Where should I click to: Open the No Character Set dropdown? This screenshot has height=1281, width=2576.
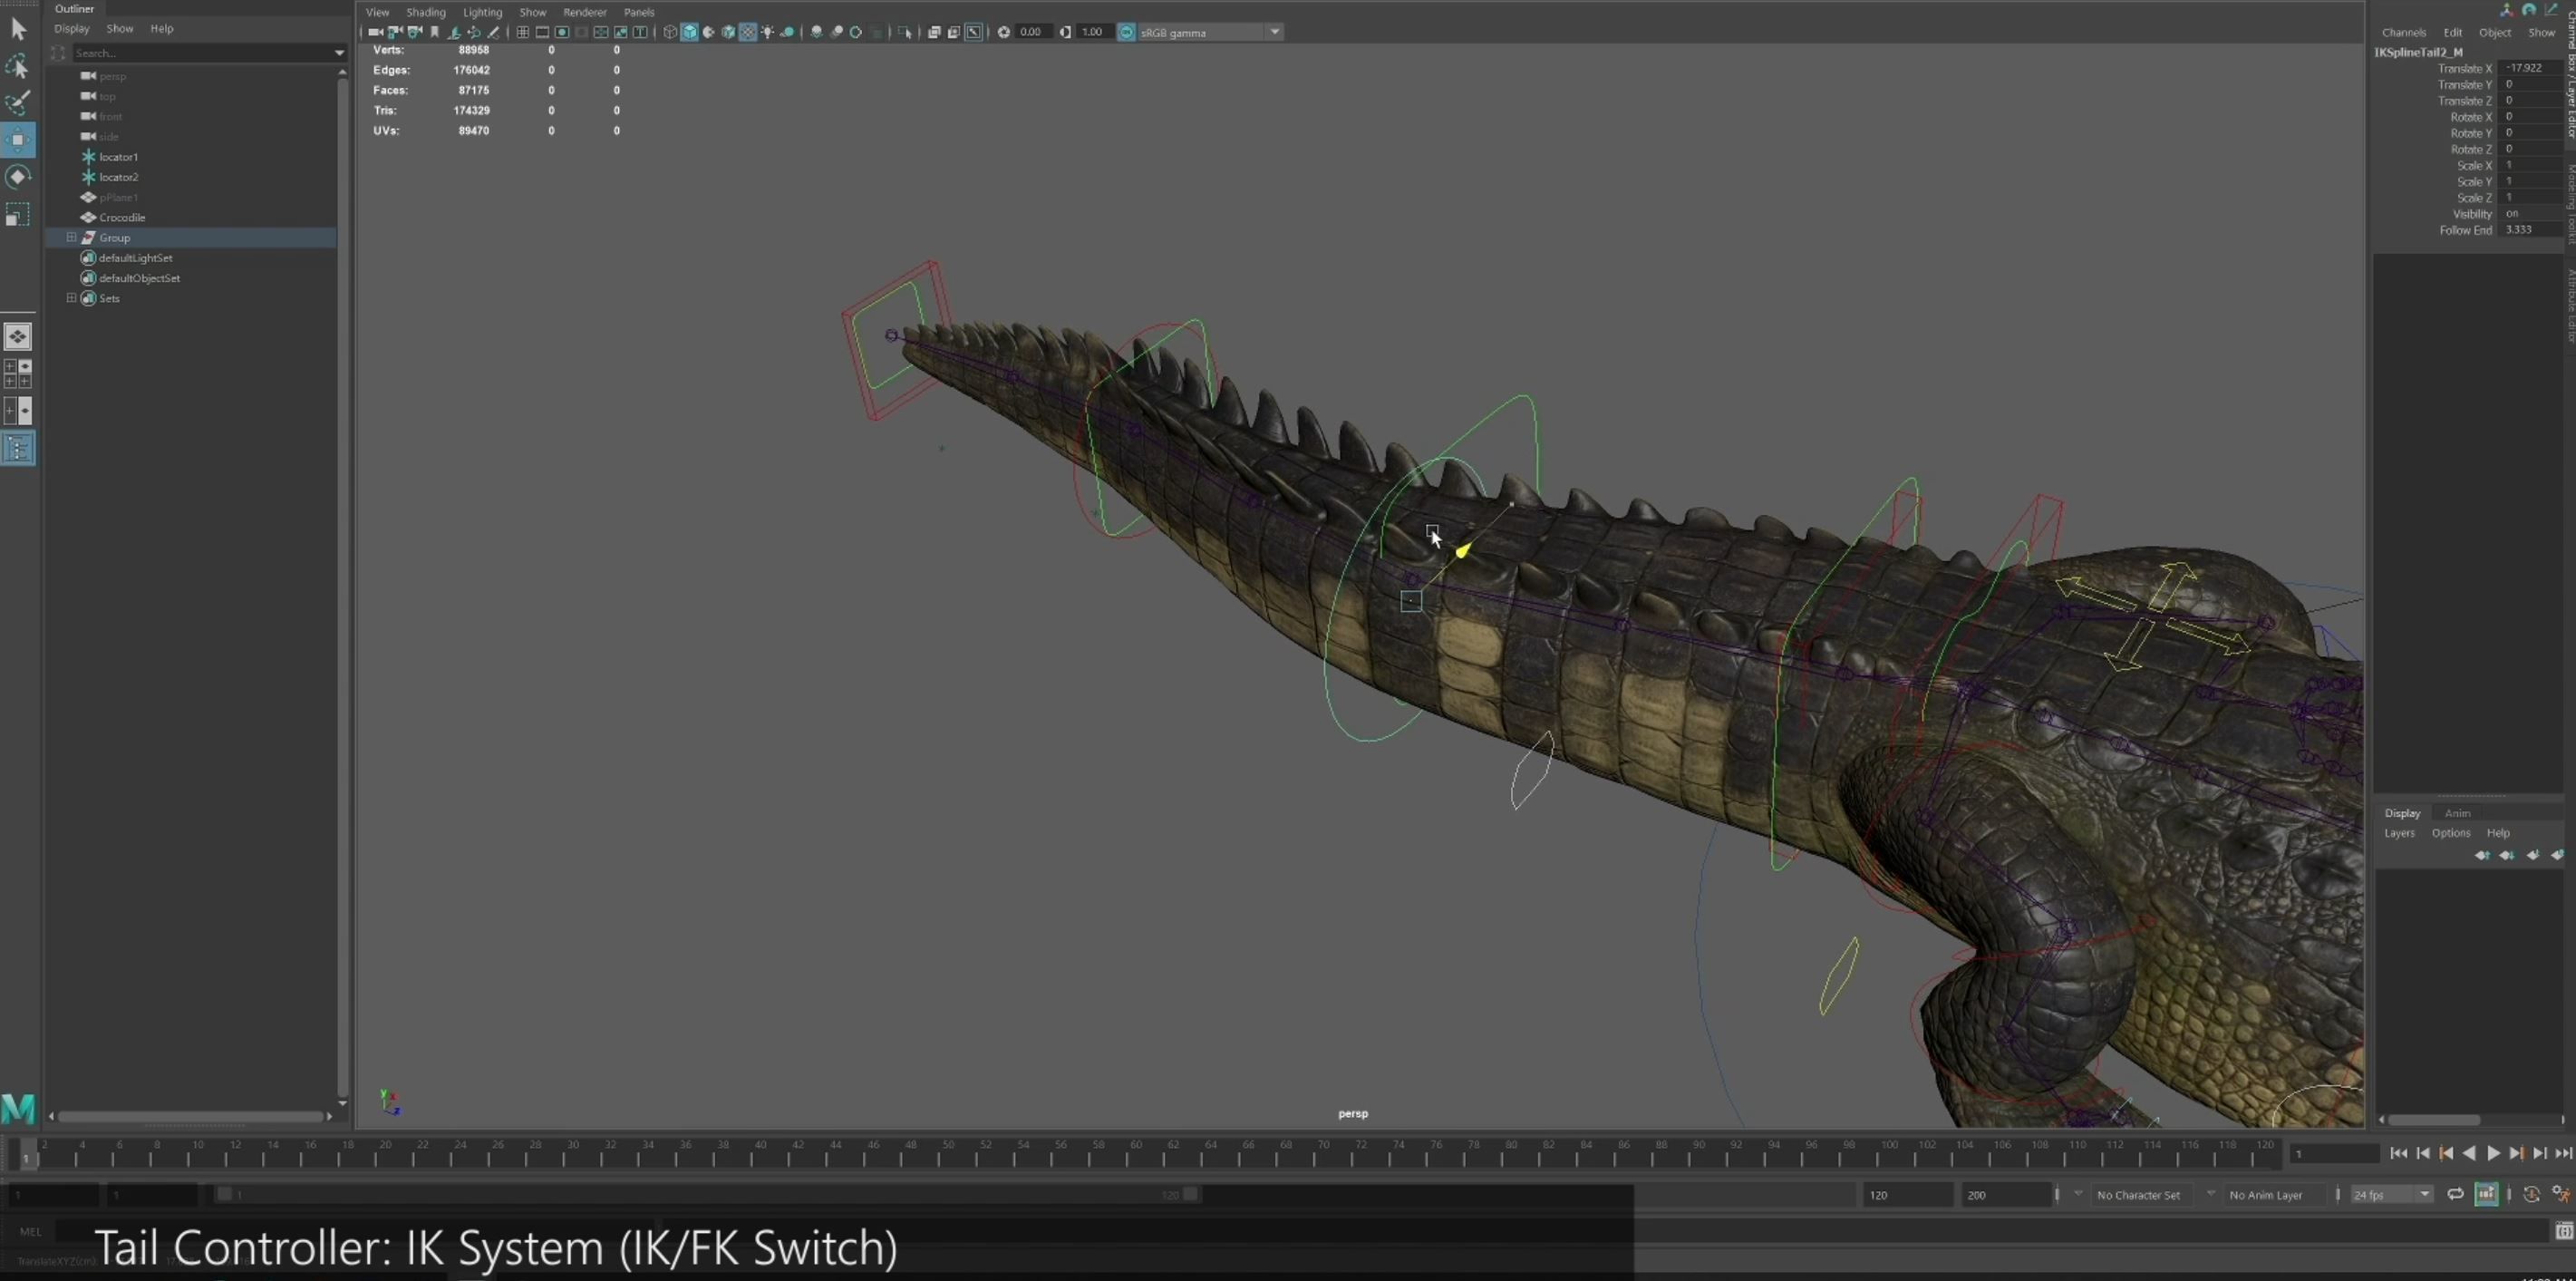(x=2078, y=1194)
